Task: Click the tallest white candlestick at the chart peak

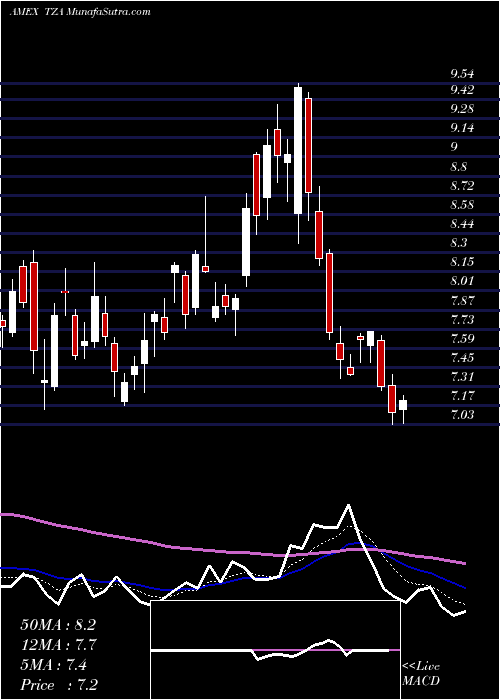Action: tap(298, 150)
